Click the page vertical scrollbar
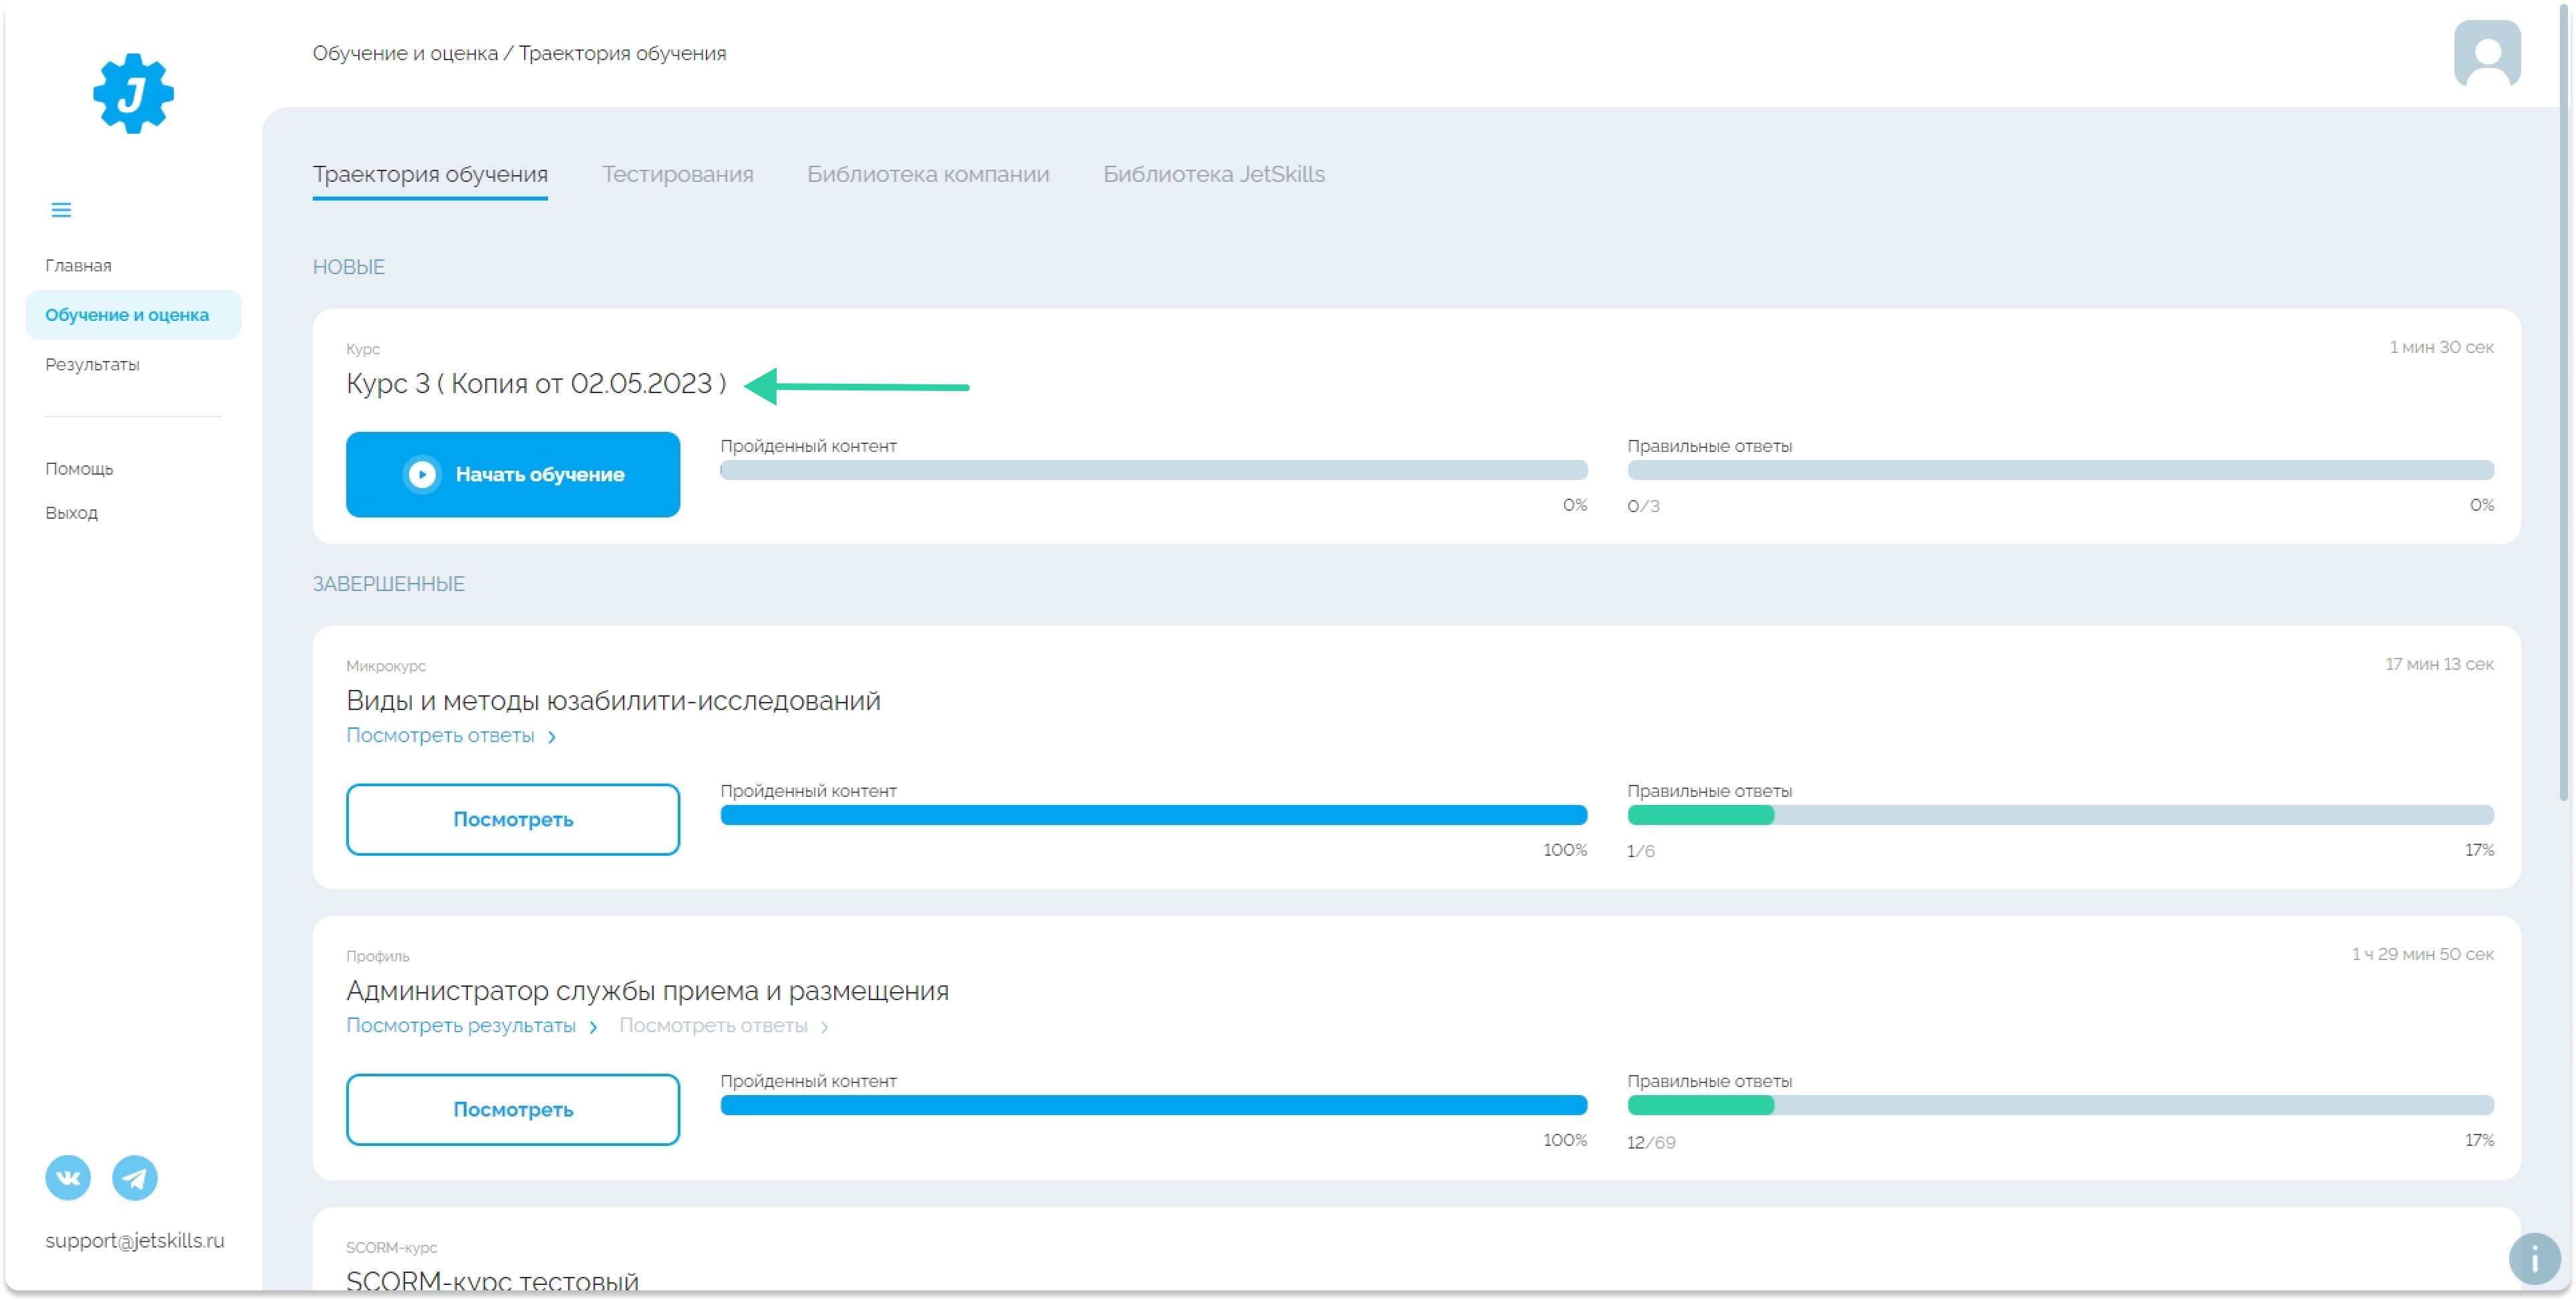 point(2564,402)
